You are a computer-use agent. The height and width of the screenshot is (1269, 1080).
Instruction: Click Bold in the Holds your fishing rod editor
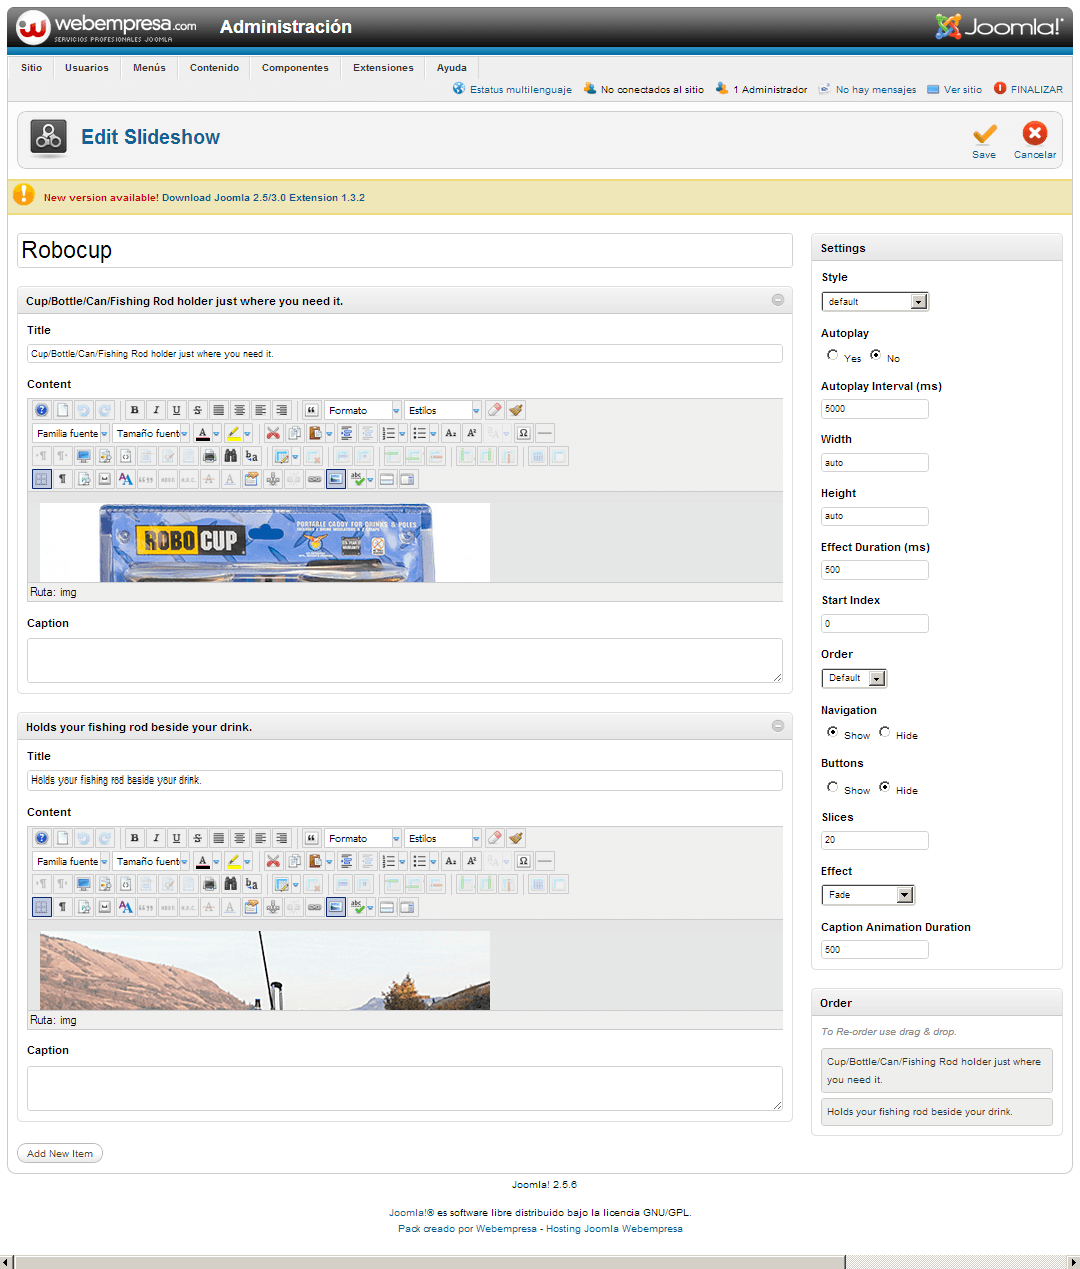click(135, 838)
